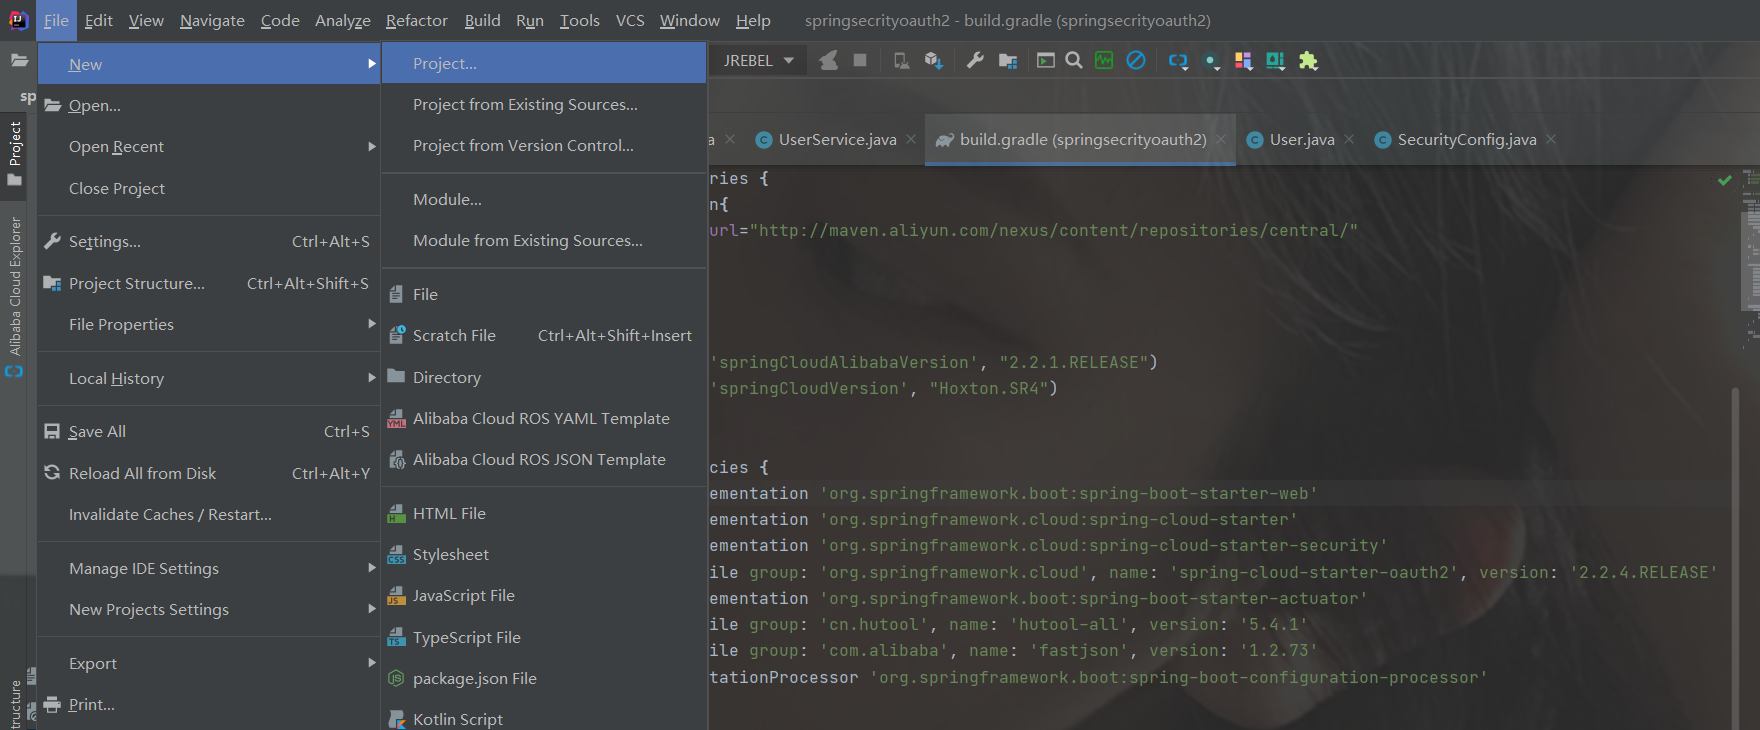The height and width of the screenshot is (730, 1760).
Task: Click the Alibaba Cloud bracket toolbar icon
Action: [1178, 61]
